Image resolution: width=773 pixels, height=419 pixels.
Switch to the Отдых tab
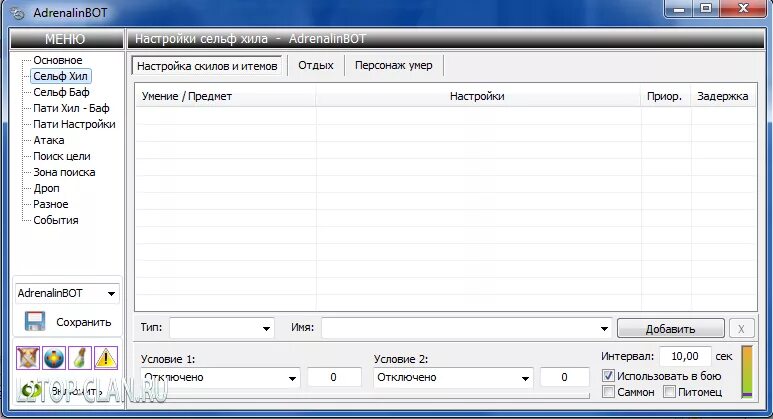(x=316, y=65)
